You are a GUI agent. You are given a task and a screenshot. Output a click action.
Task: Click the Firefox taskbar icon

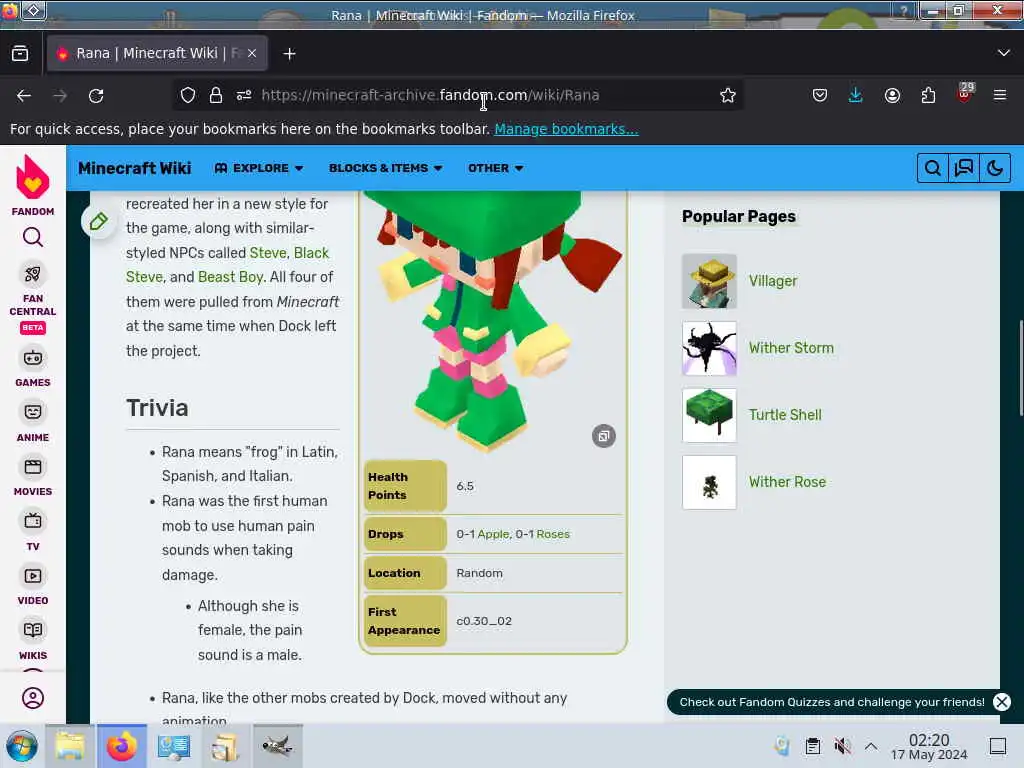point(121,746)
